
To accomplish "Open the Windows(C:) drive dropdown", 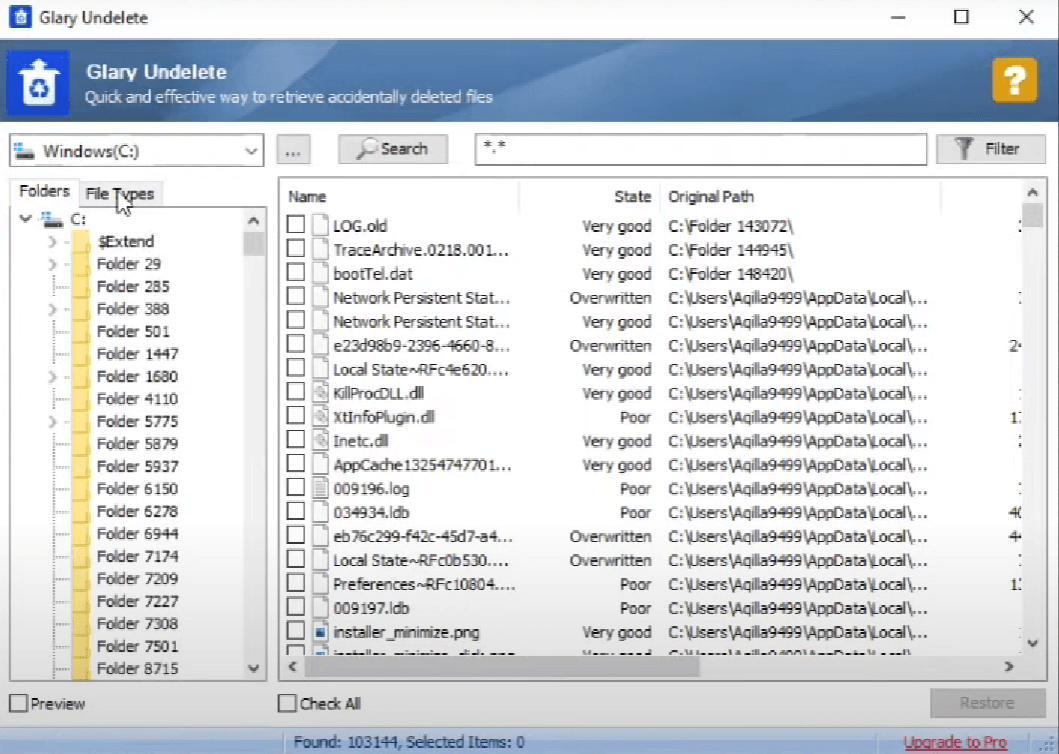I will (x=250, y=151).
